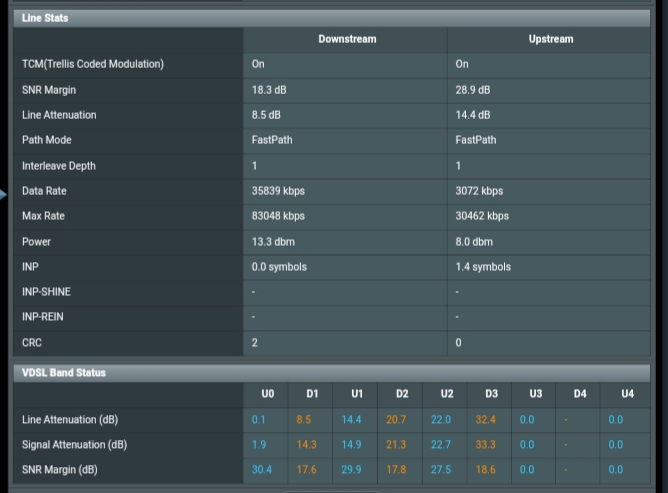Click the SNR Margin downstream value 18.3 dB

[269, 90]
